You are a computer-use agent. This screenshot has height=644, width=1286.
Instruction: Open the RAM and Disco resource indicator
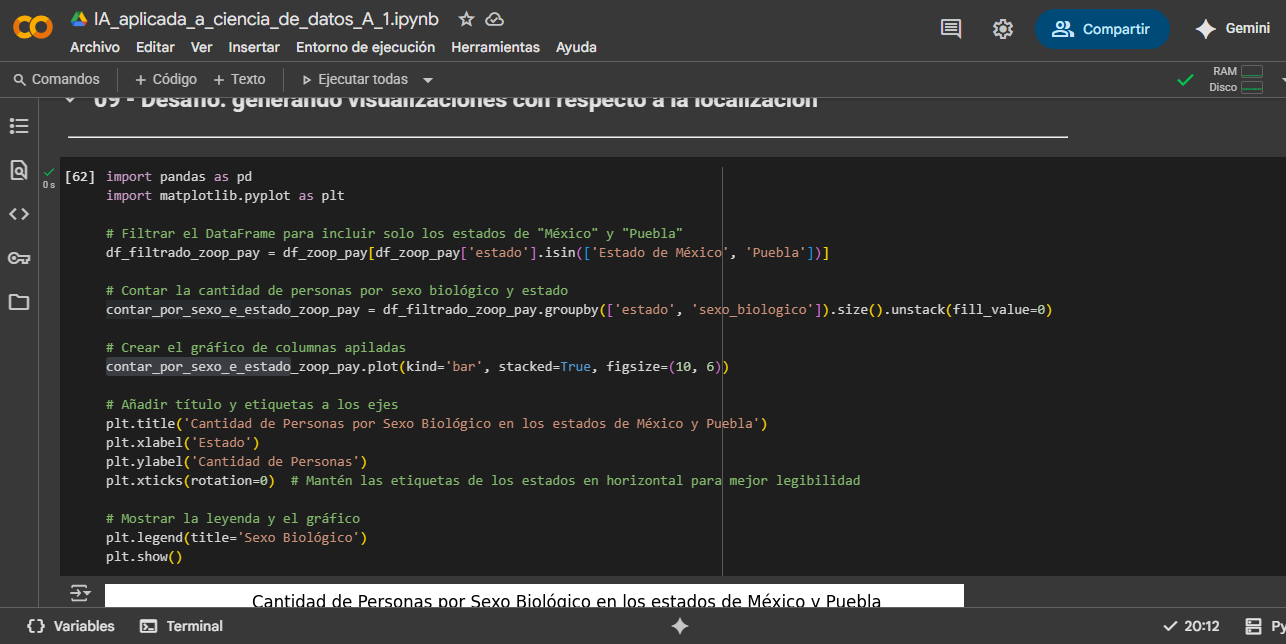pyautogui.click(x=1237, y=79)
